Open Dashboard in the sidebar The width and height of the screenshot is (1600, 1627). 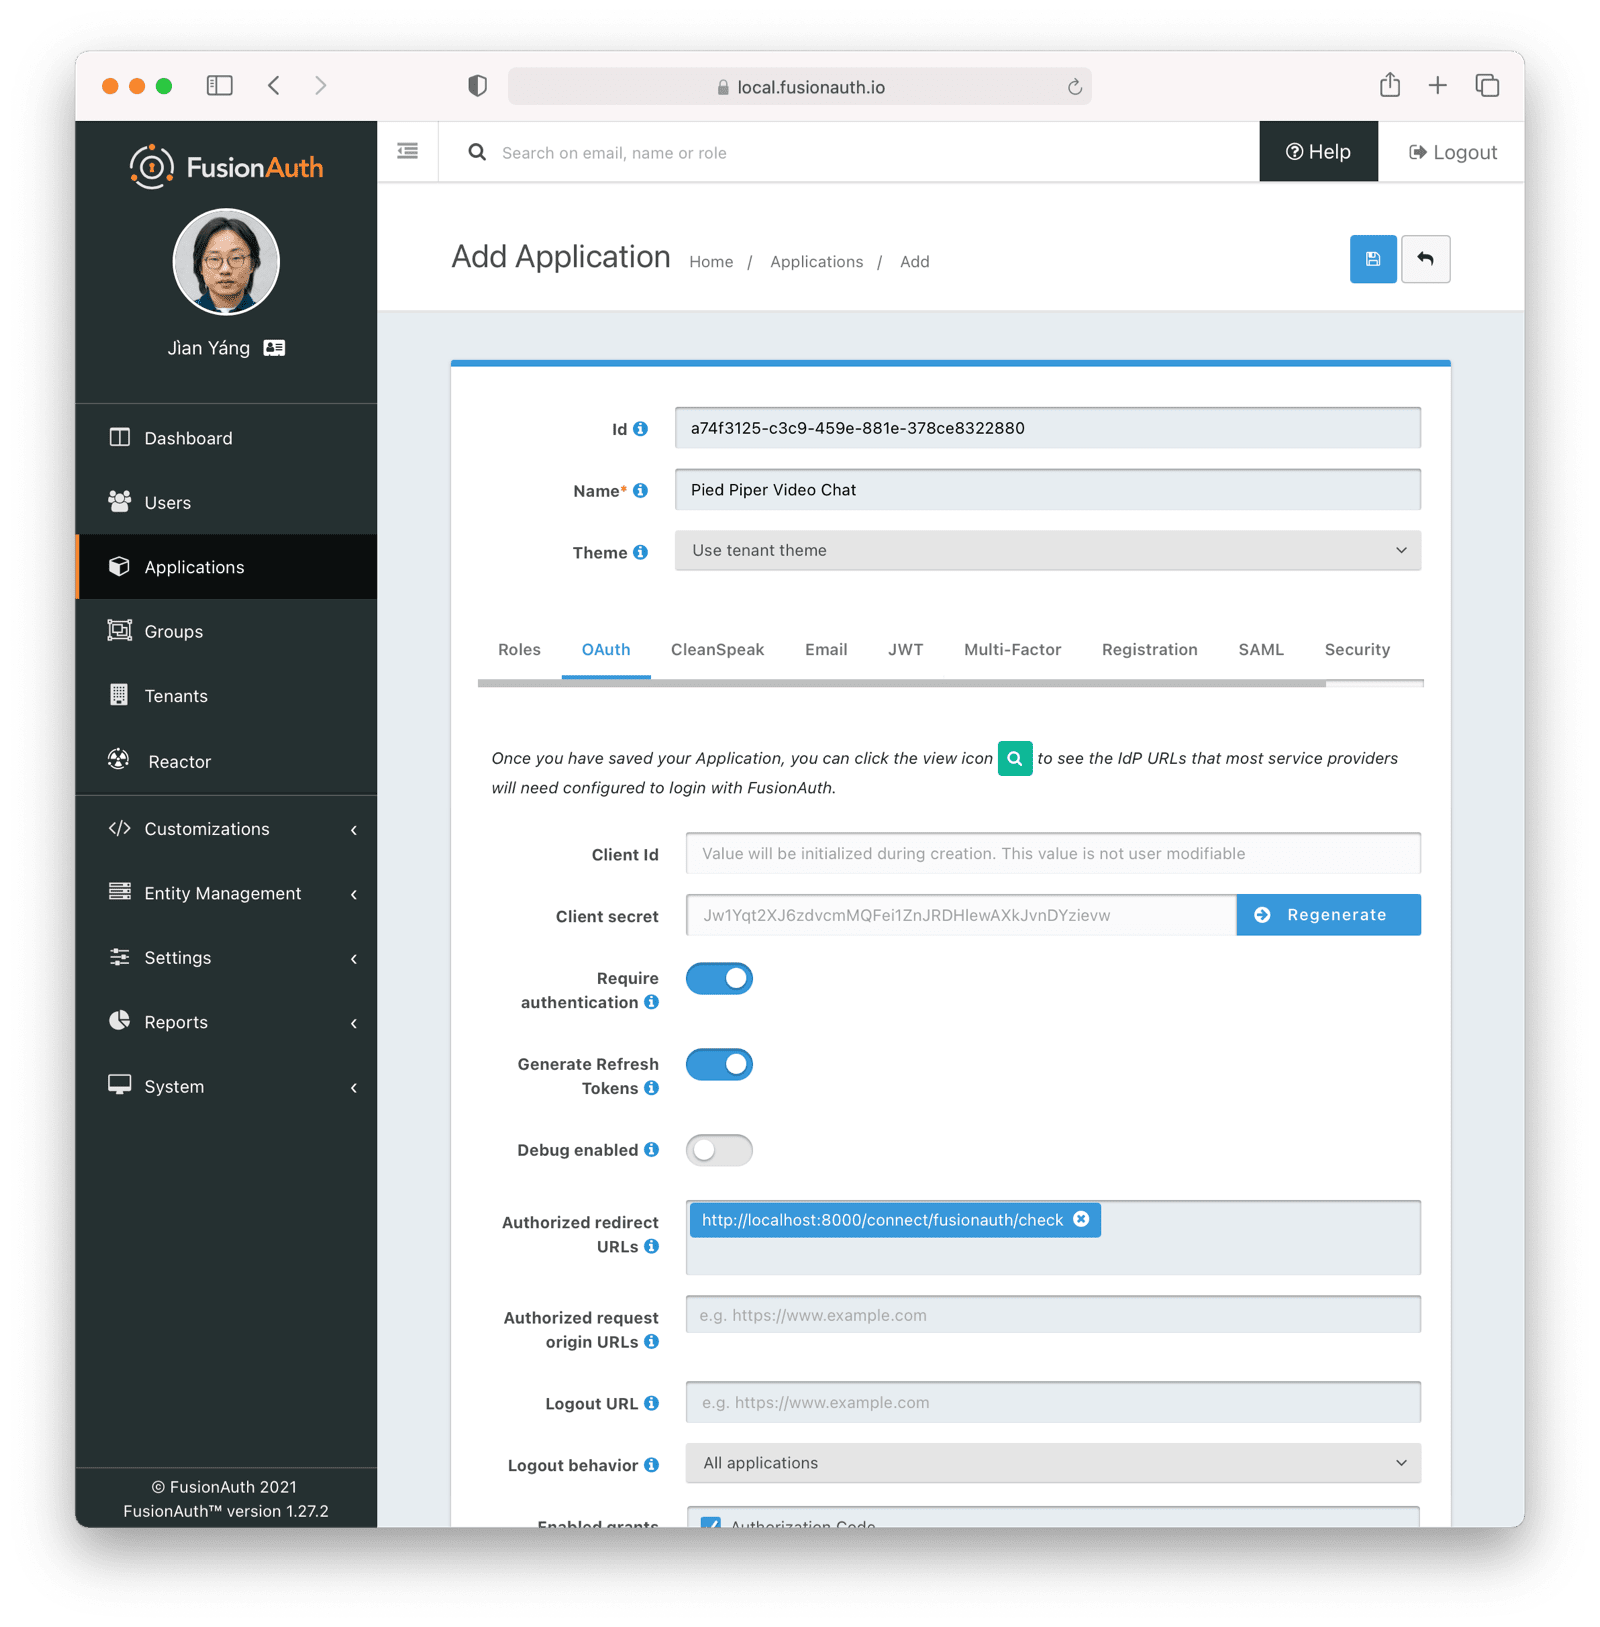pyautogui.click(x=226, y=438)
